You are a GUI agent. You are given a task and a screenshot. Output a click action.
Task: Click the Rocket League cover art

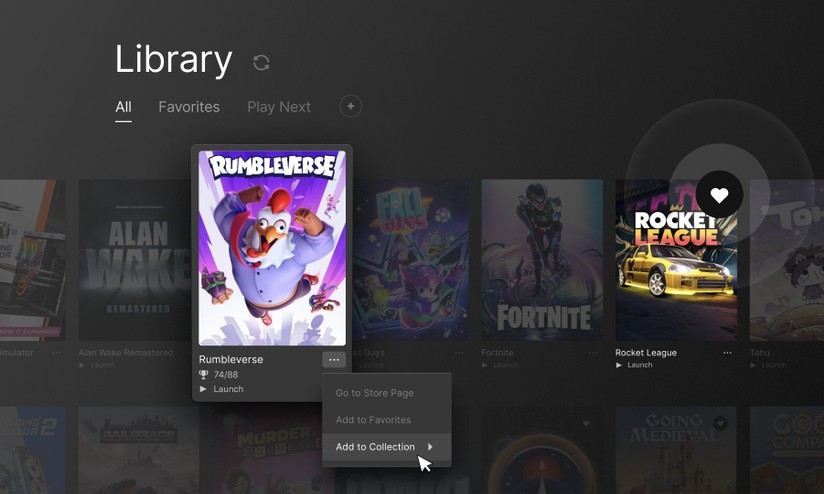[x=676, y=260]
